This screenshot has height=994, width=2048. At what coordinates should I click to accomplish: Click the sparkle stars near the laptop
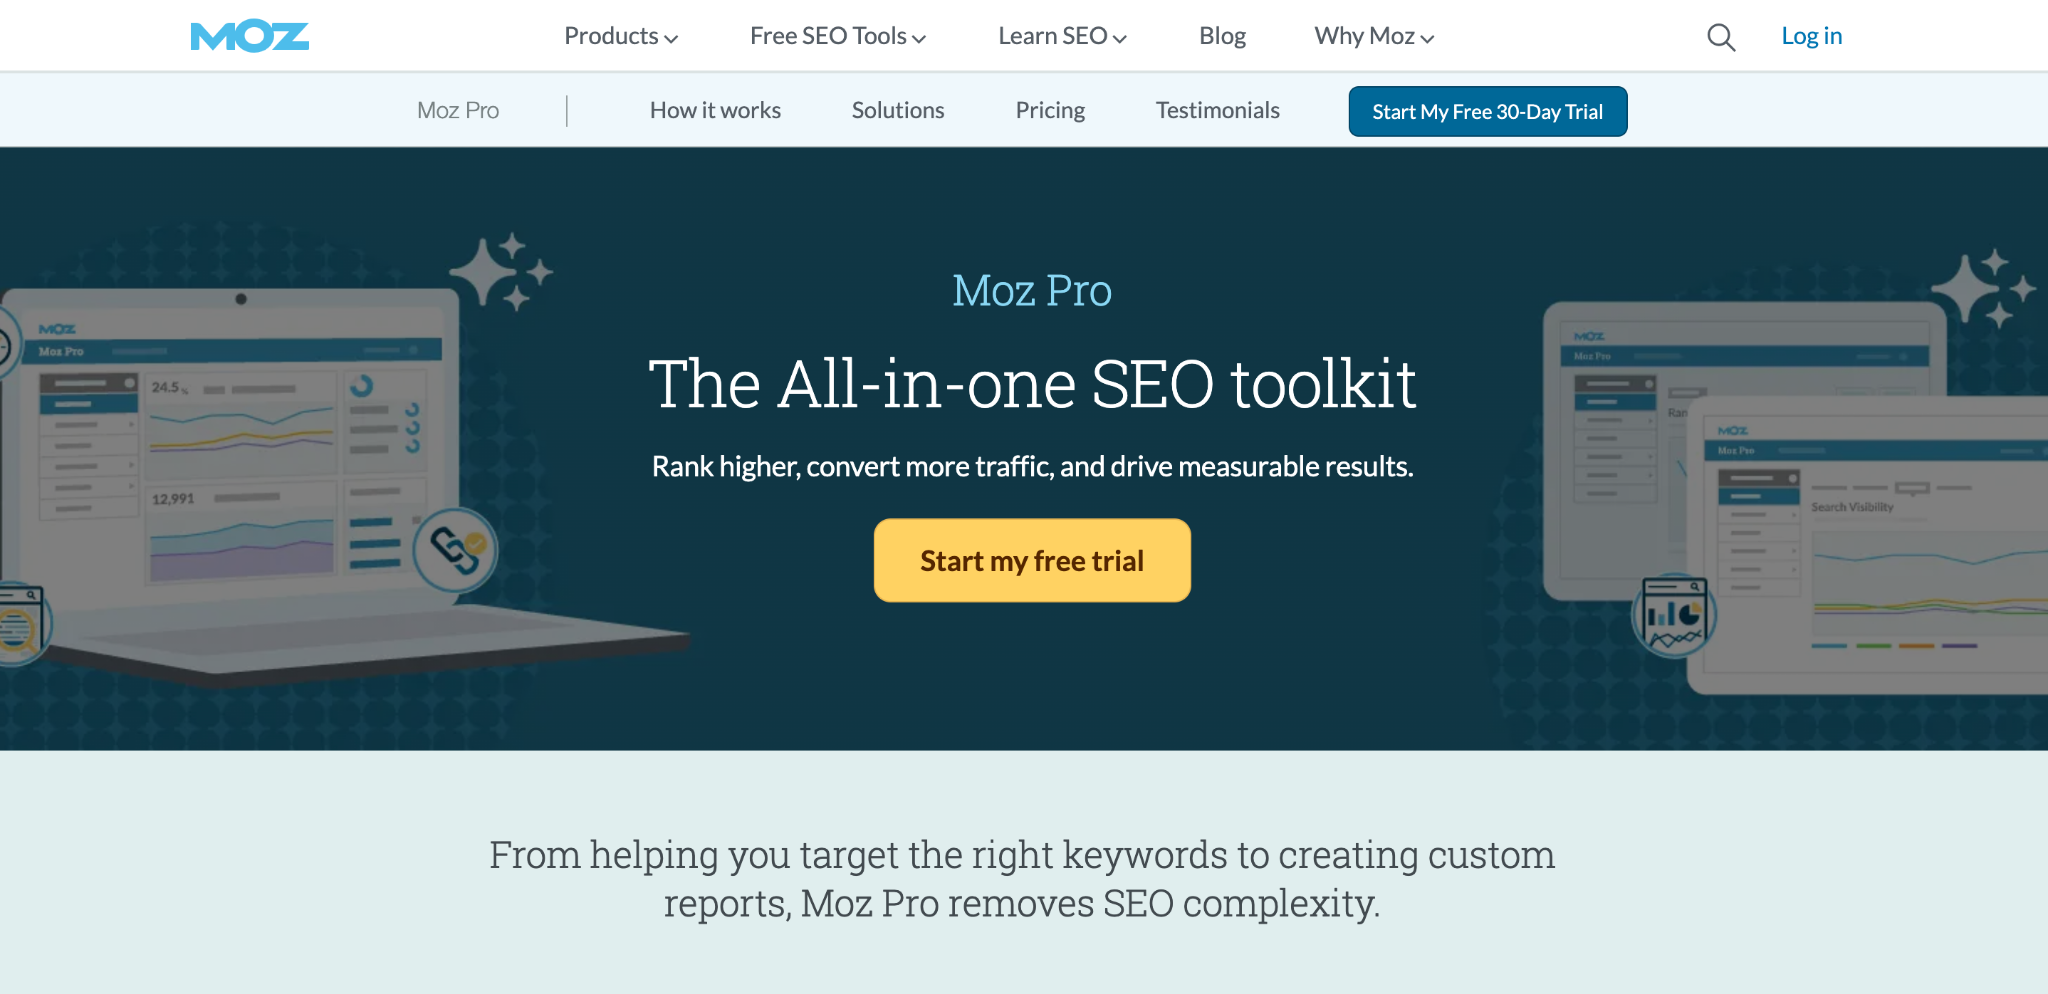(501, 272)
